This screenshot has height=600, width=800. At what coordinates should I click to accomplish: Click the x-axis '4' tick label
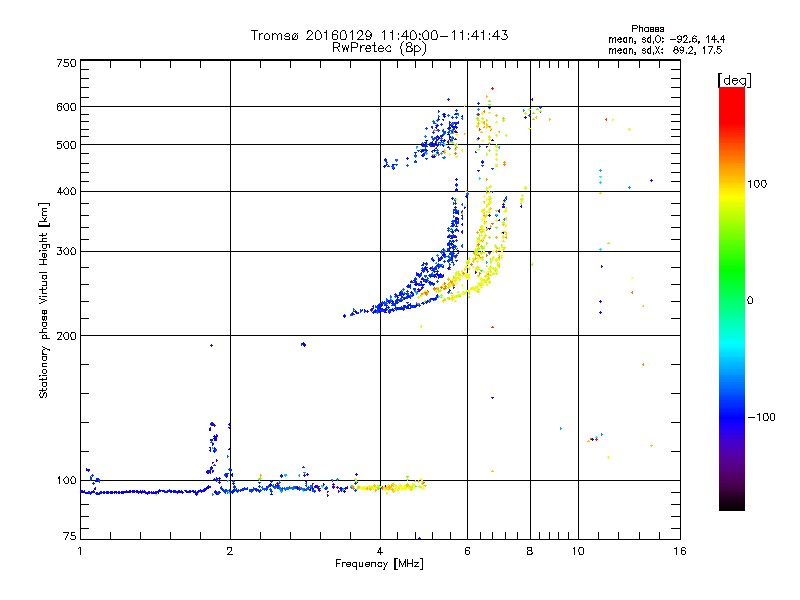click(380, 551)
